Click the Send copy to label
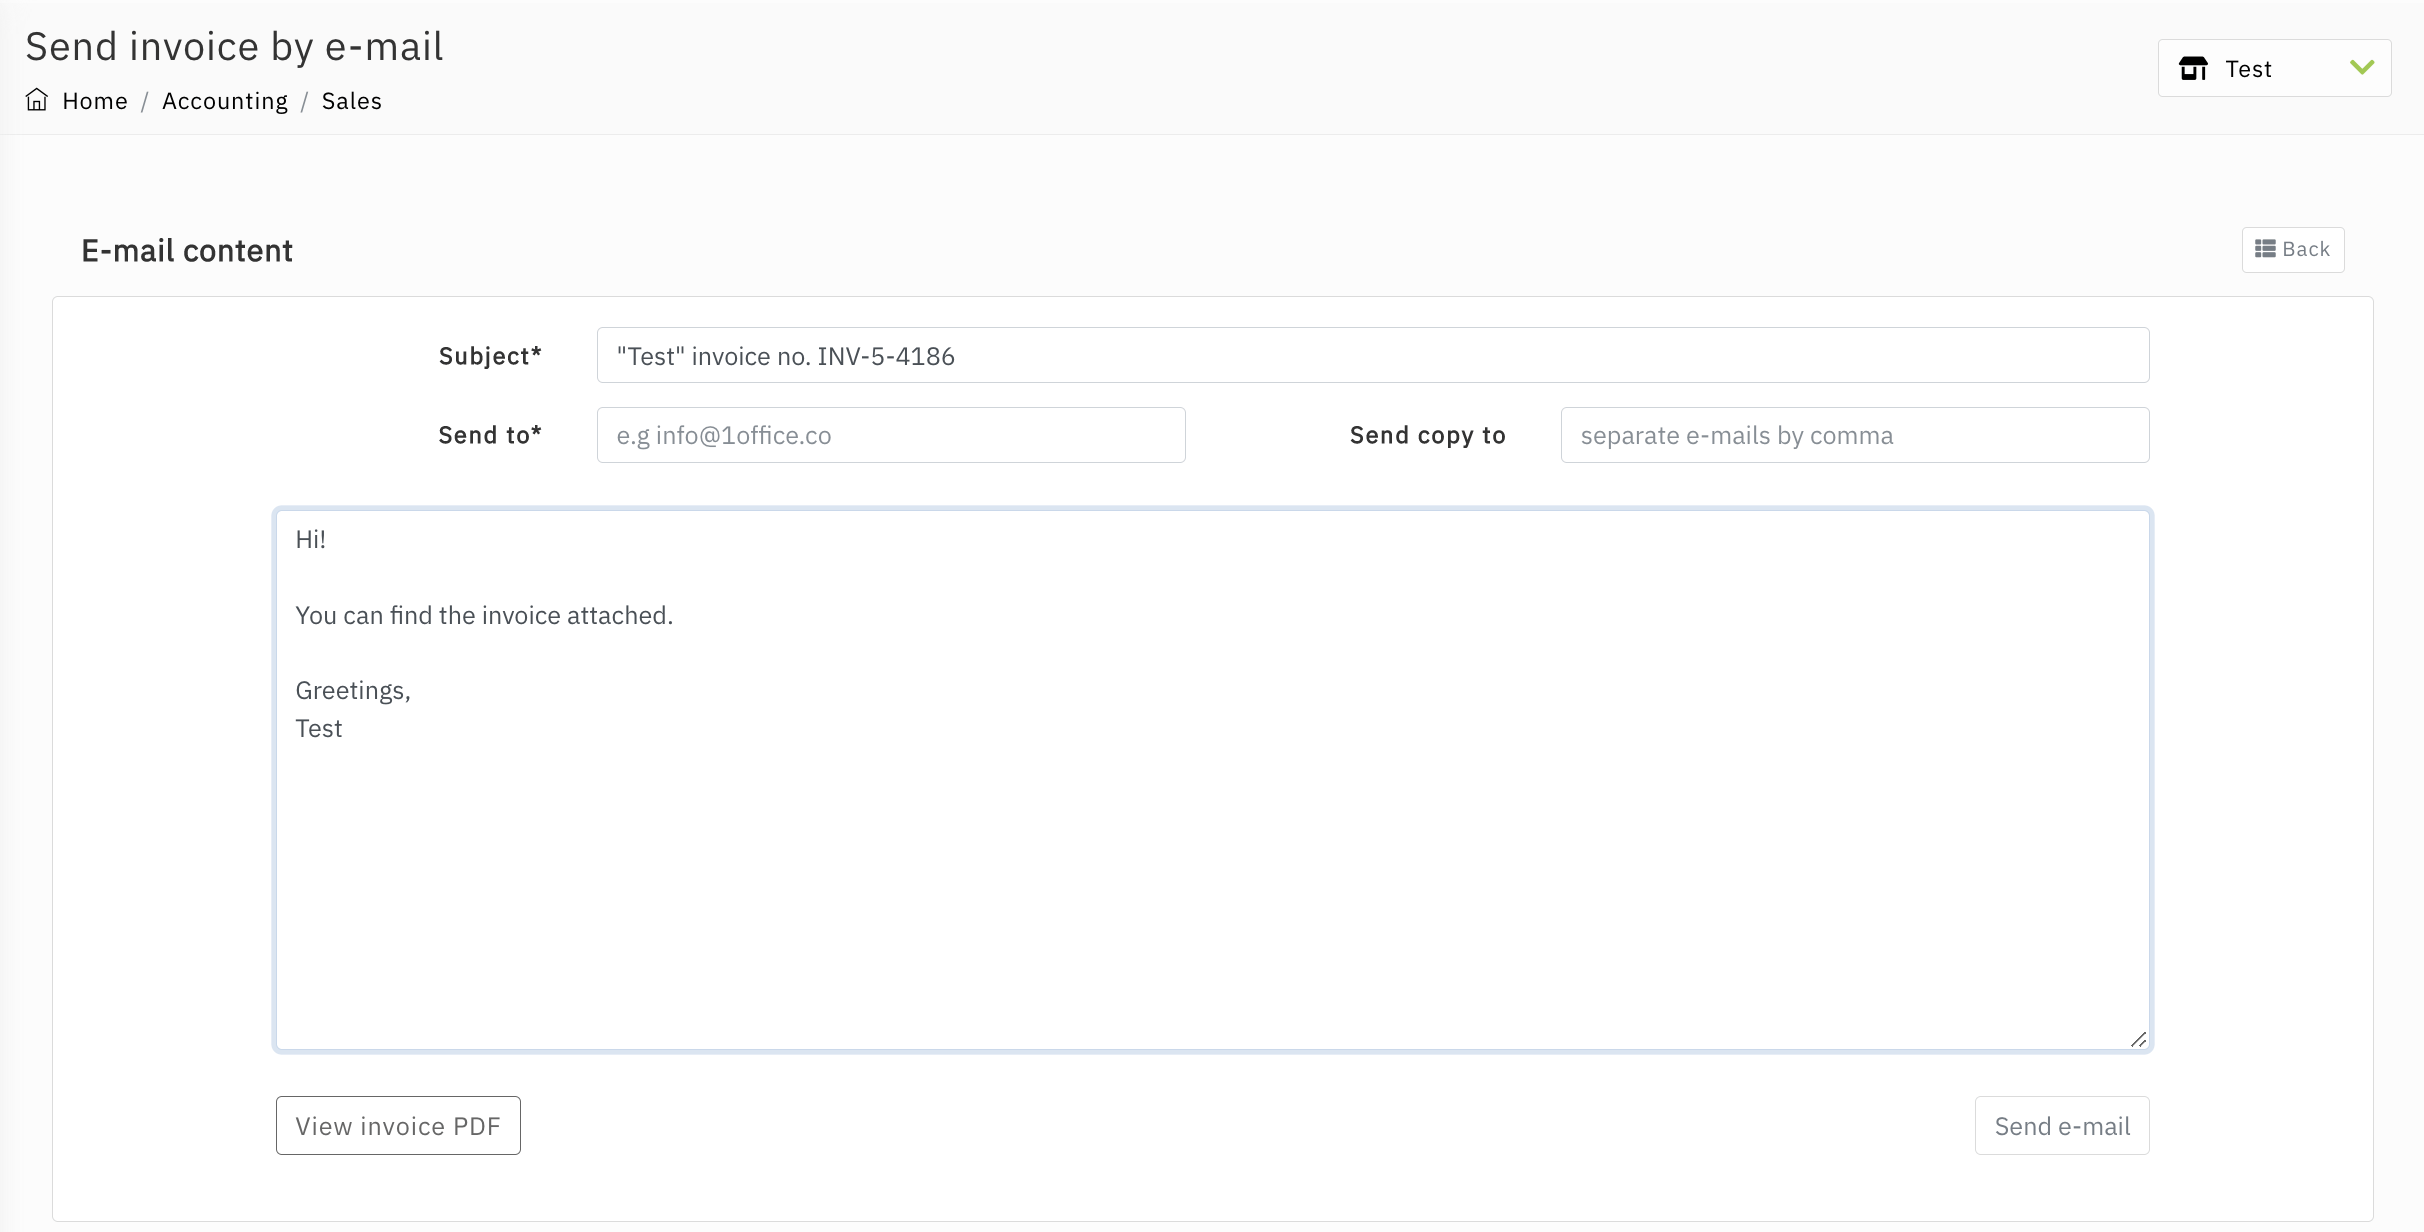The width and height of the screenshot is (2424, 1232). point(1427,435)
